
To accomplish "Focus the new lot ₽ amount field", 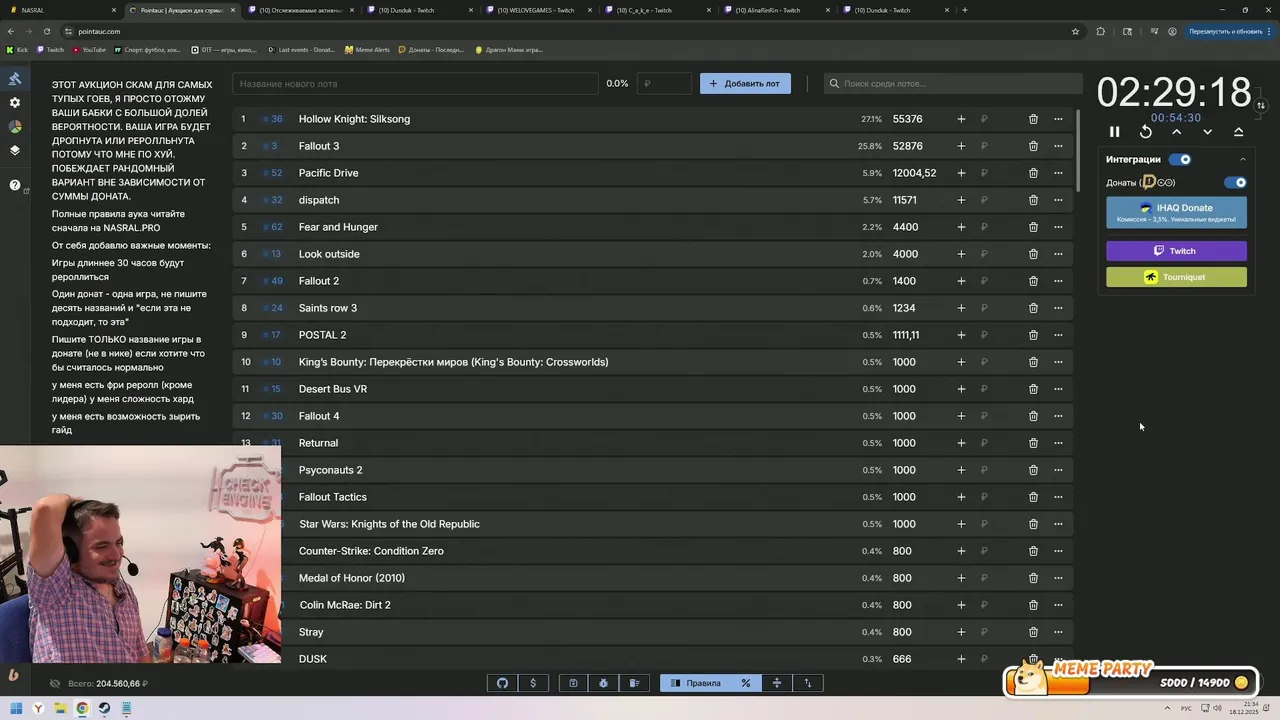I will click(665, 83).
